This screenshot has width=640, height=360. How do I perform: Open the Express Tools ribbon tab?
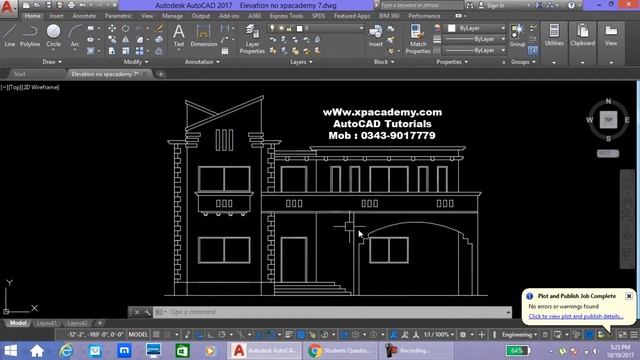point(286,16)
